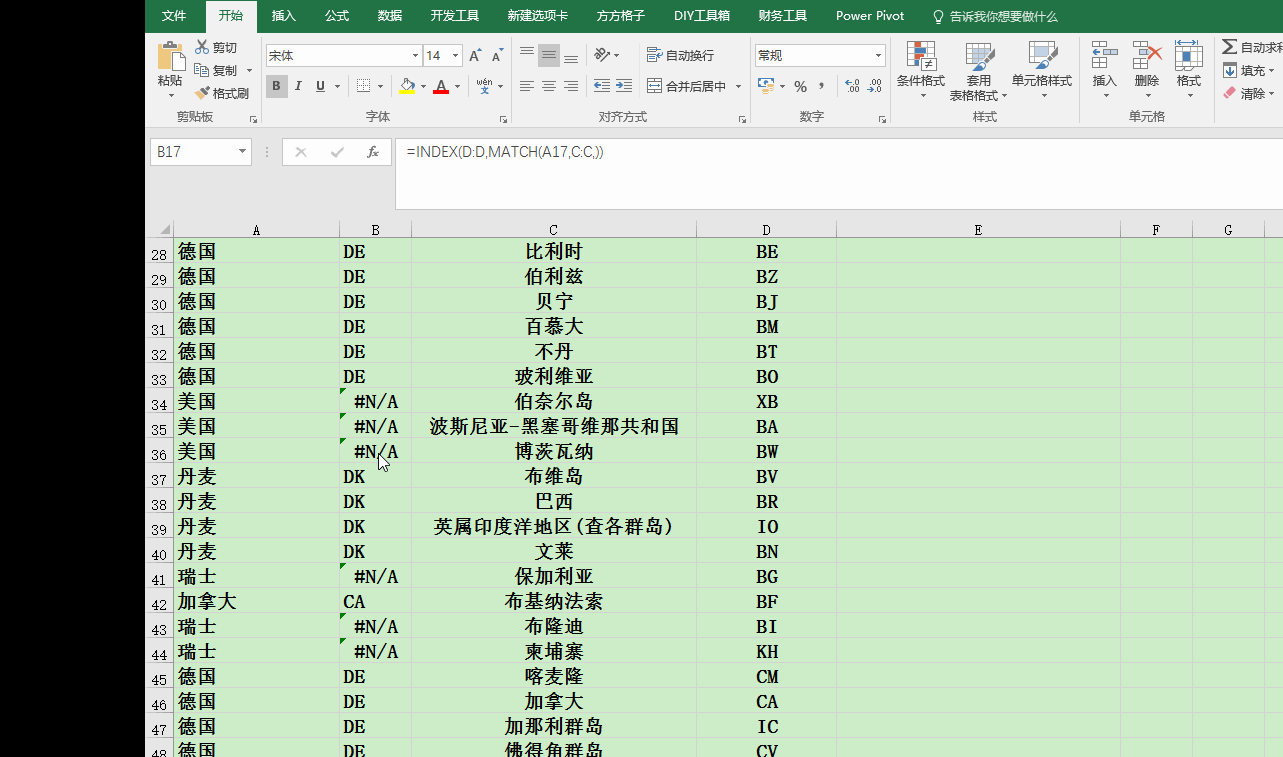The image size is (1283, 757).
Task: Switch to the 公式 (Formulas) tab
Action: tap(336, 16)
